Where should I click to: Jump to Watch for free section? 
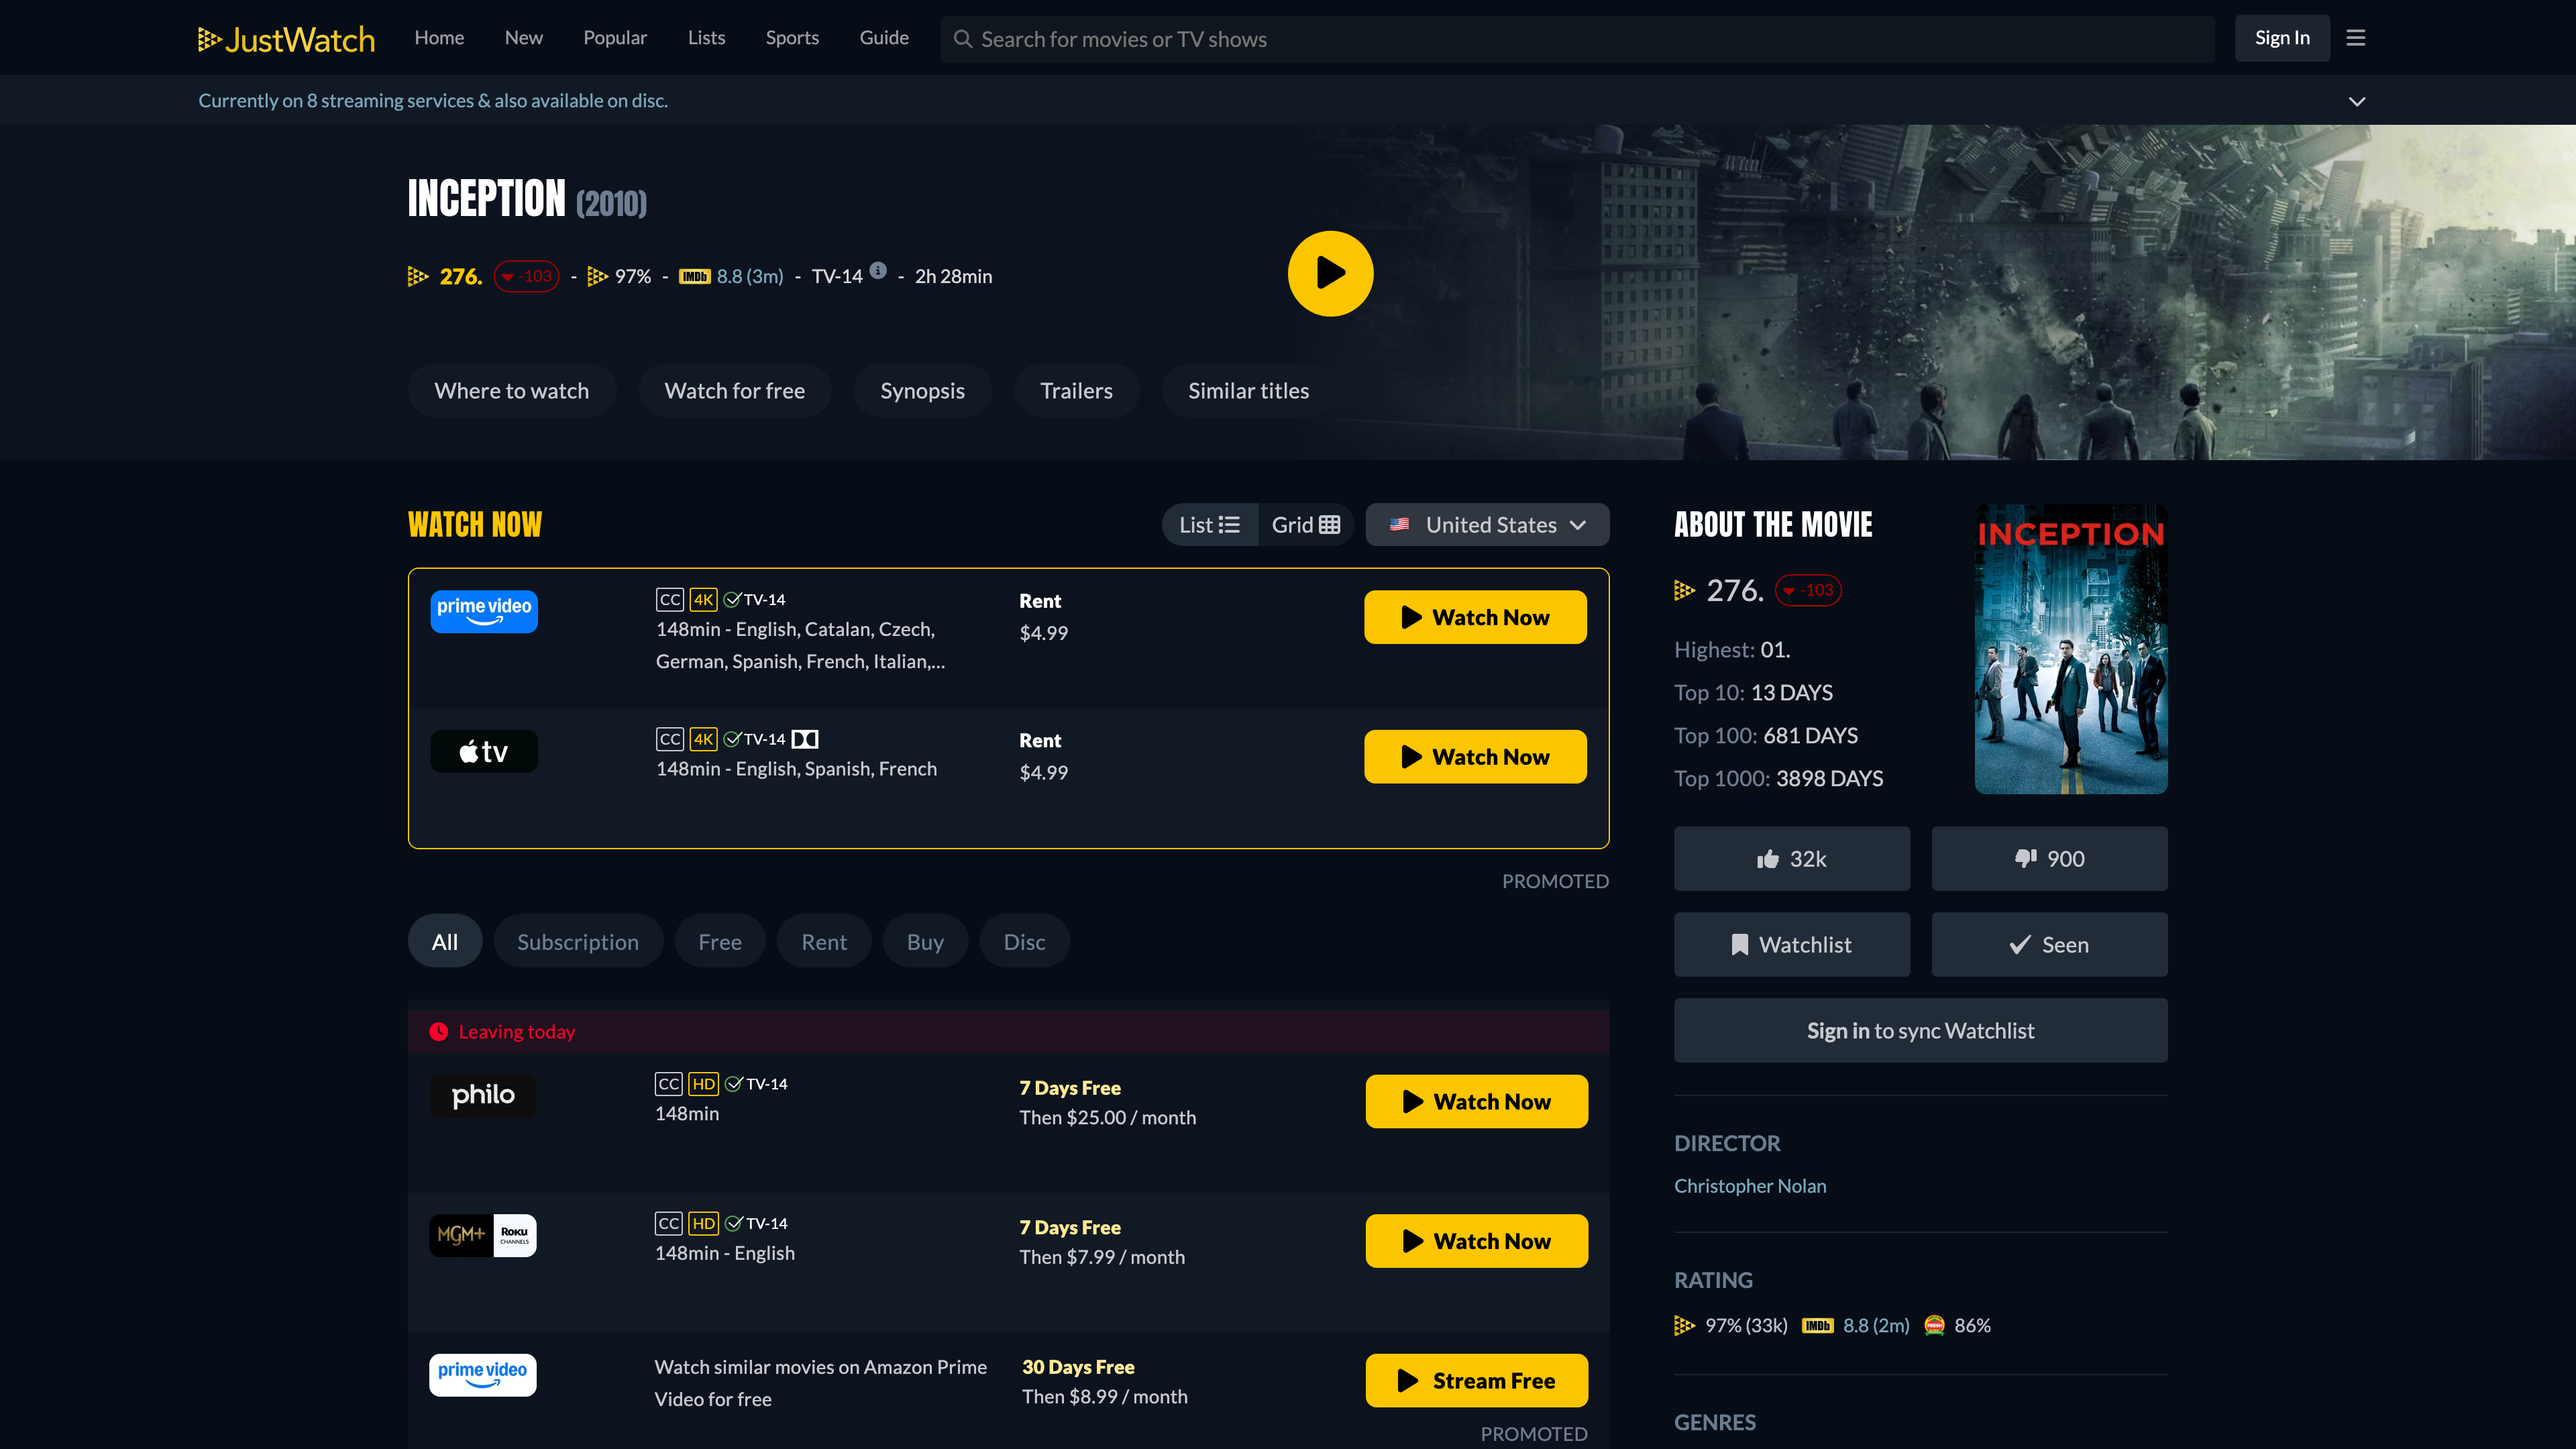pos(735,391)
